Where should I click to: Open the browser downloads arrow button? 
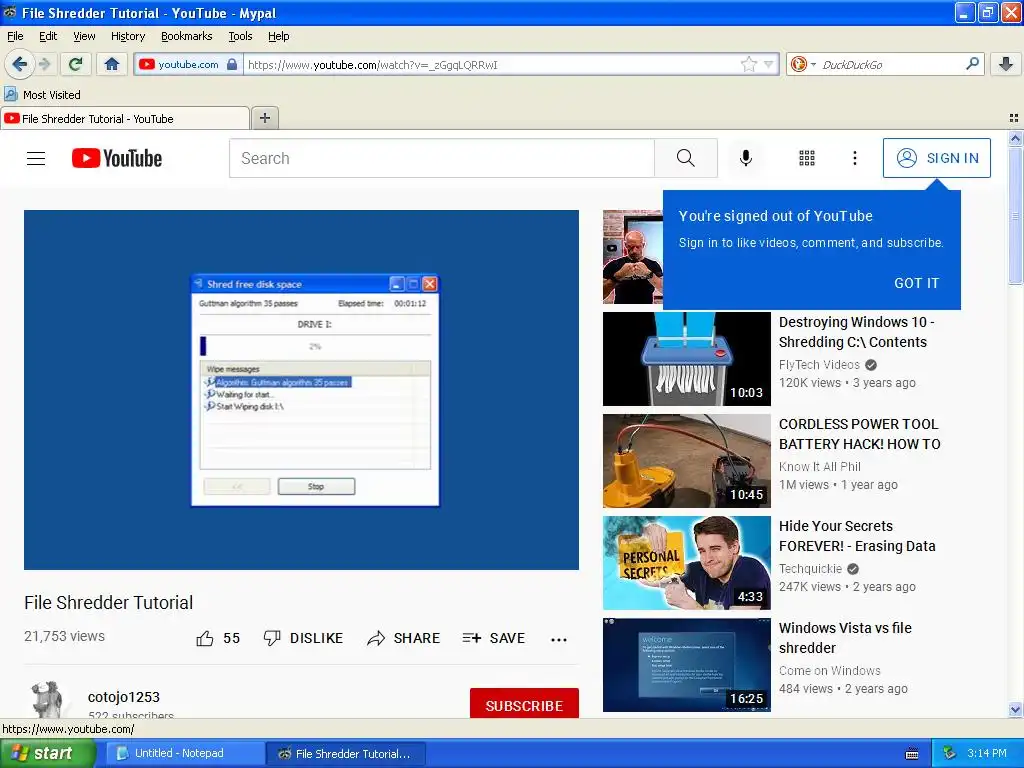(1006, 64)
